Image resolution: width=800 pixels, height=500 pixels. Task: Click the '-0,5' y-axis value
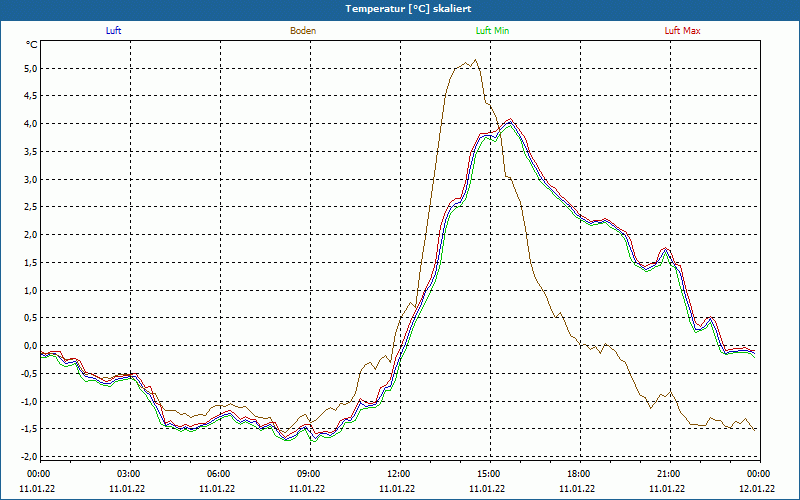[x=30, y=373]
